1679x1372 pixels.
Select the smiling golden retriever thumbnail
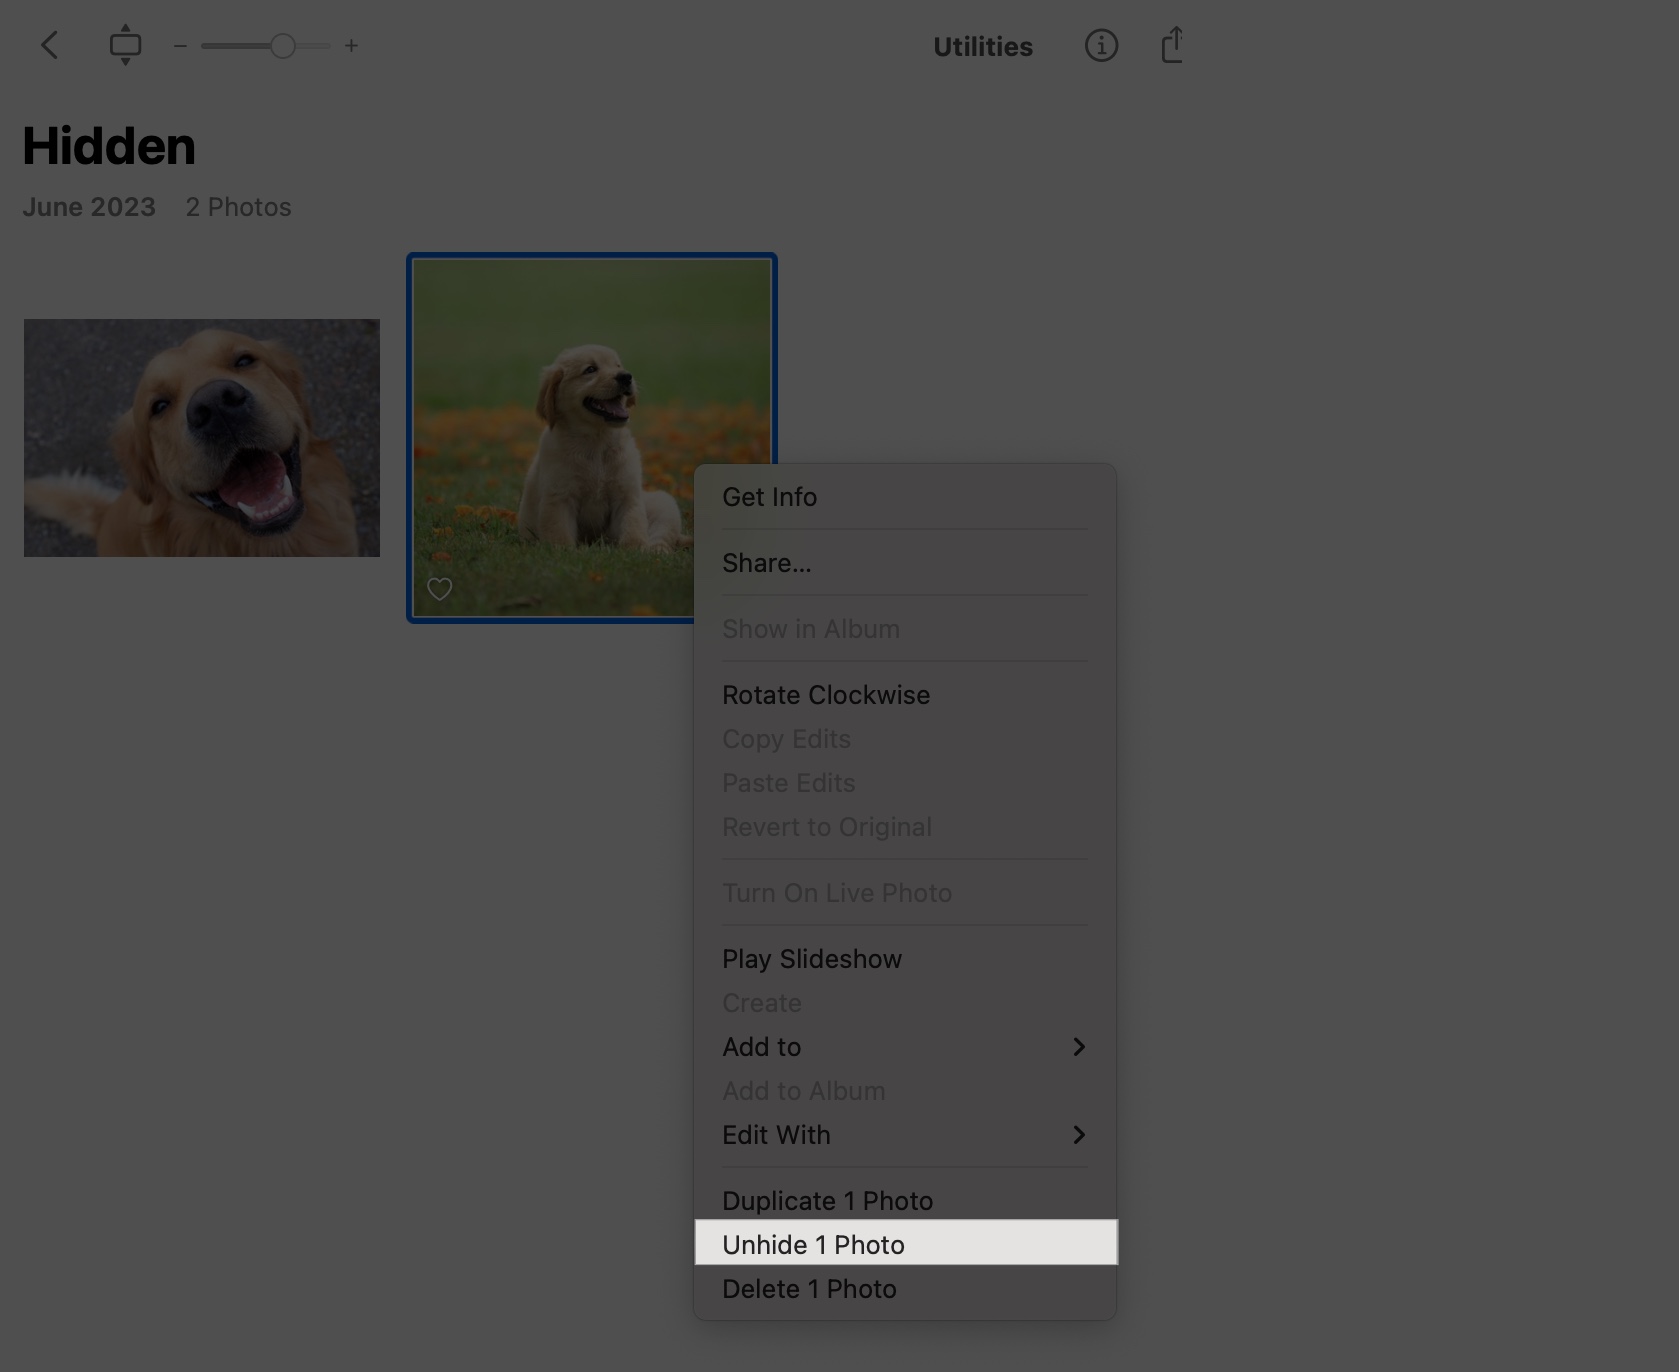(x=201, y=437)
